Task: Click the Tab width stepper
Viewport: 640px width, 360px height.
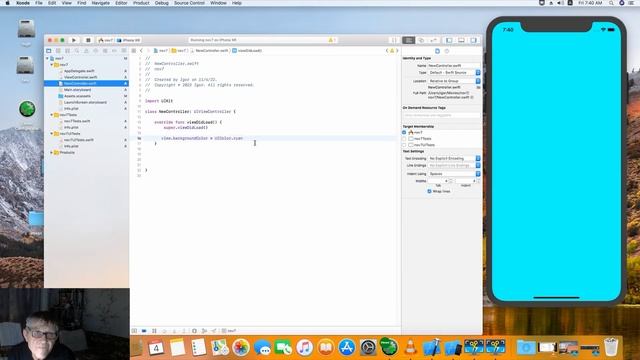Action: pos(451,181)
